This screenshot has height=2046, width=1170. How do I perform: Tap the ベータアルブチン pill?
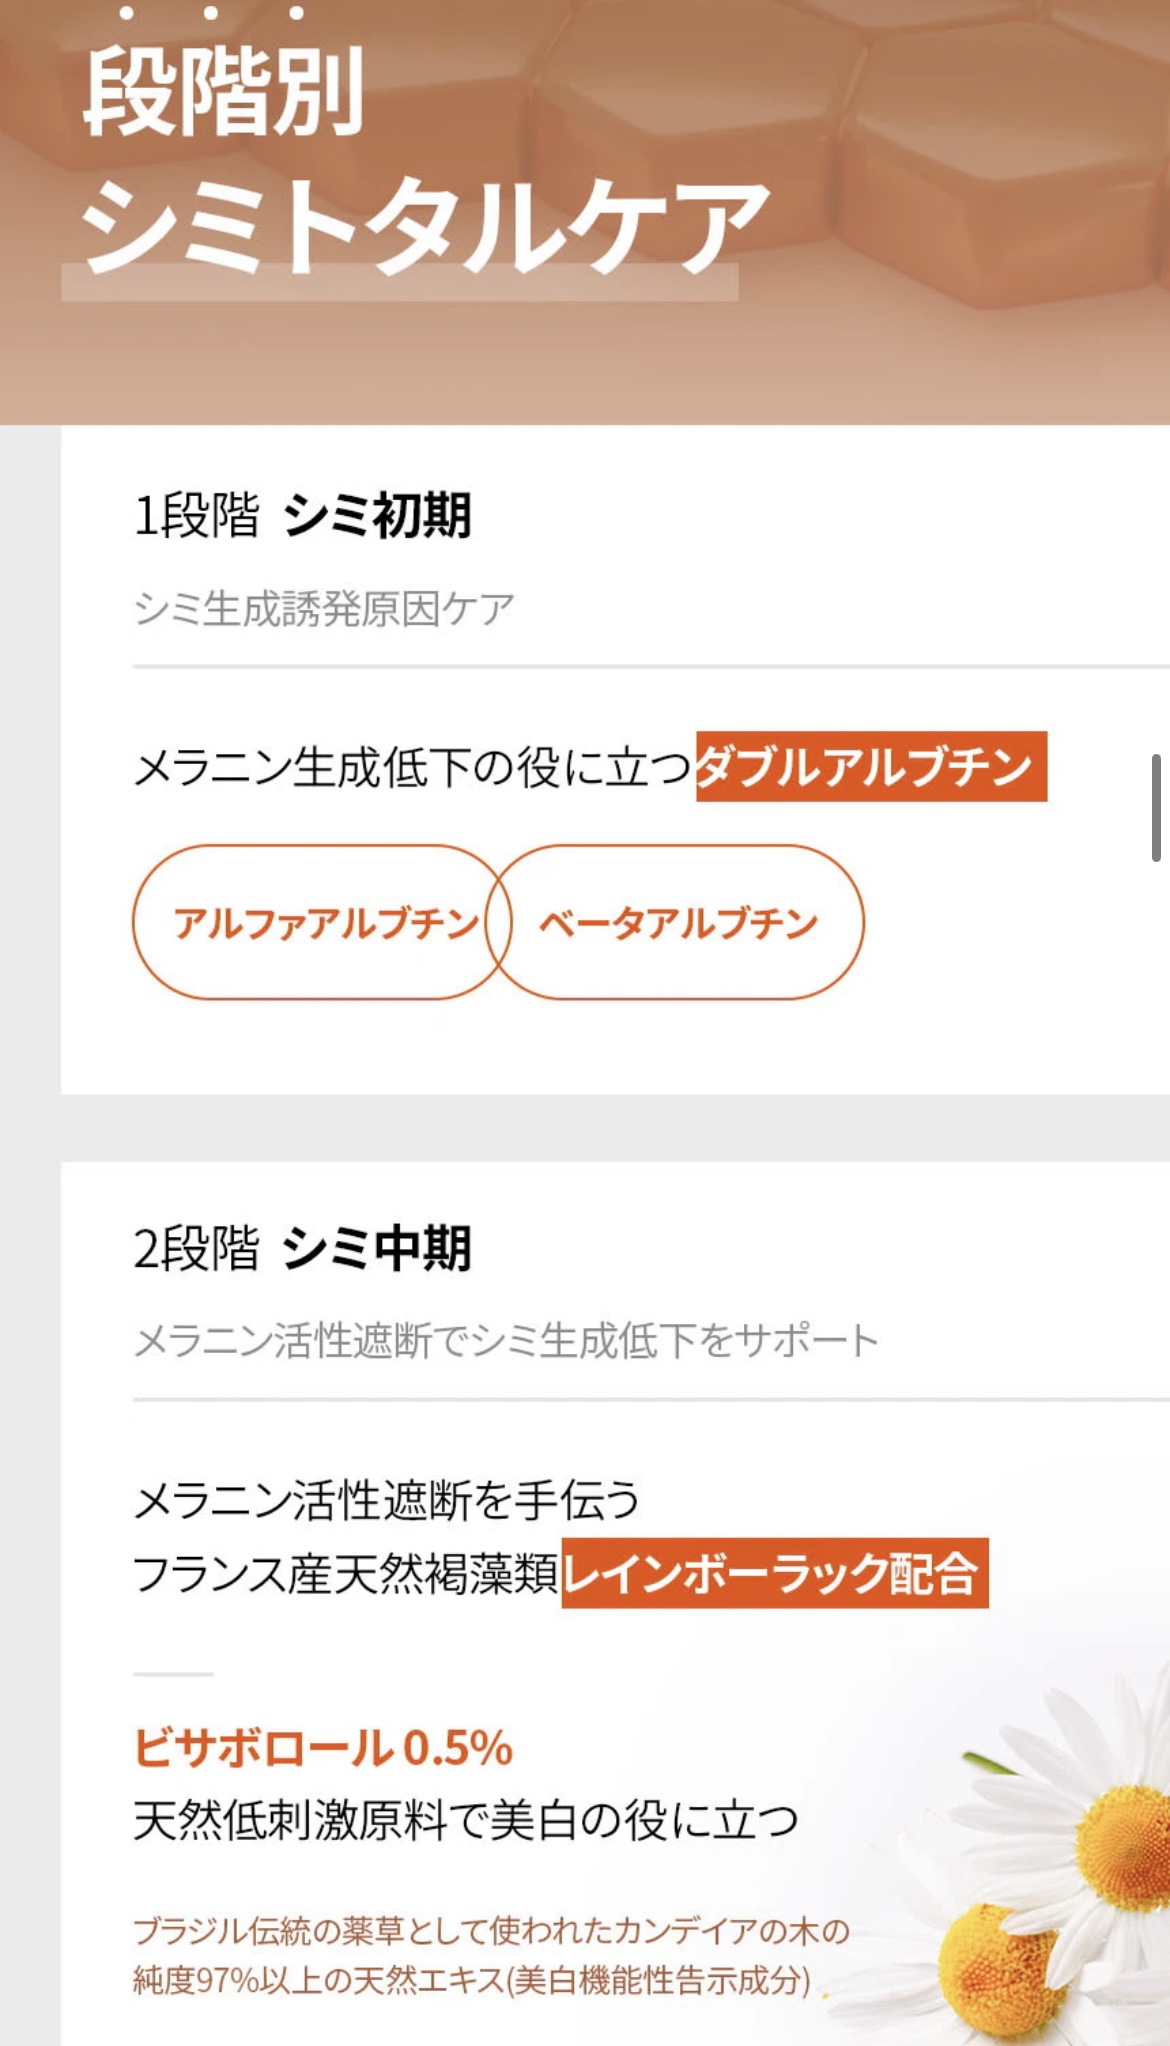click(679, 922)
